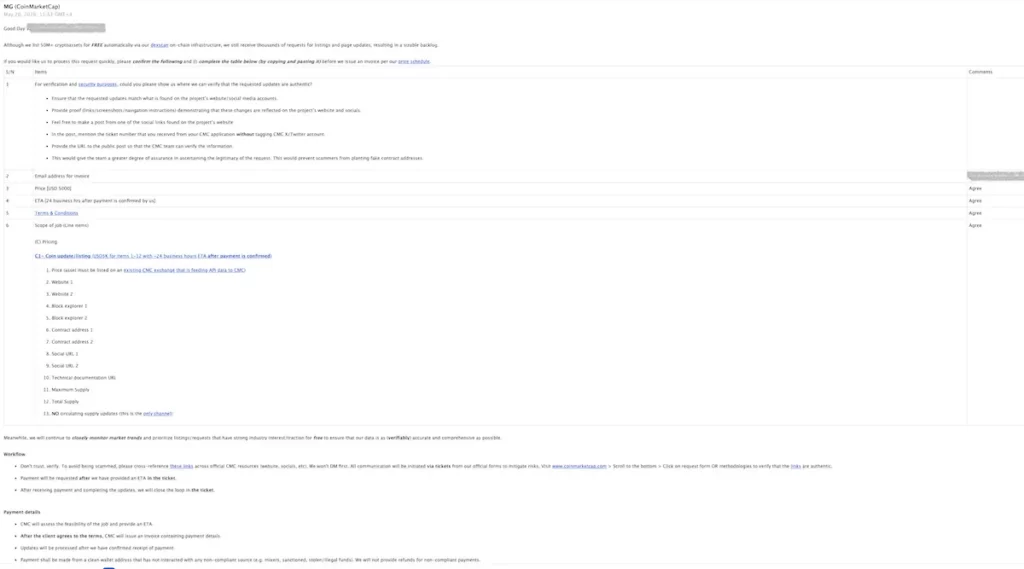
Task: Click 'Agree' in the ETA row
Action: pos(975,201)
